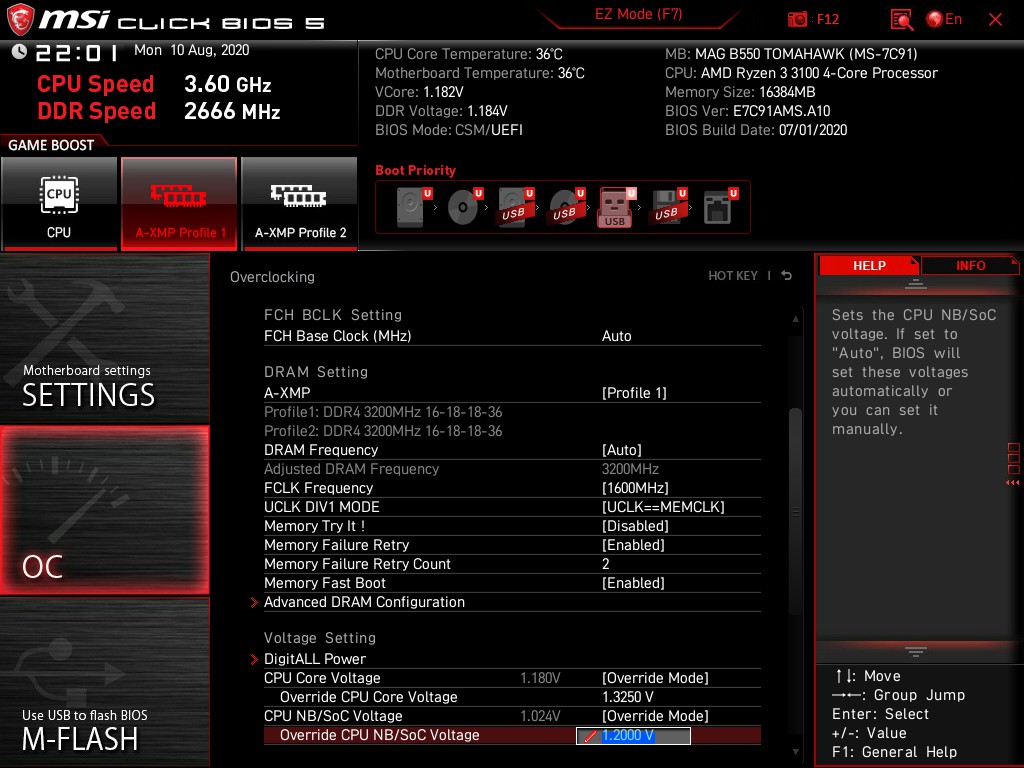Click Profile2: DDR4 3200MHz 16-18-18-36 text
This screenshot has height=768, width=1024.
click(383, 431)
